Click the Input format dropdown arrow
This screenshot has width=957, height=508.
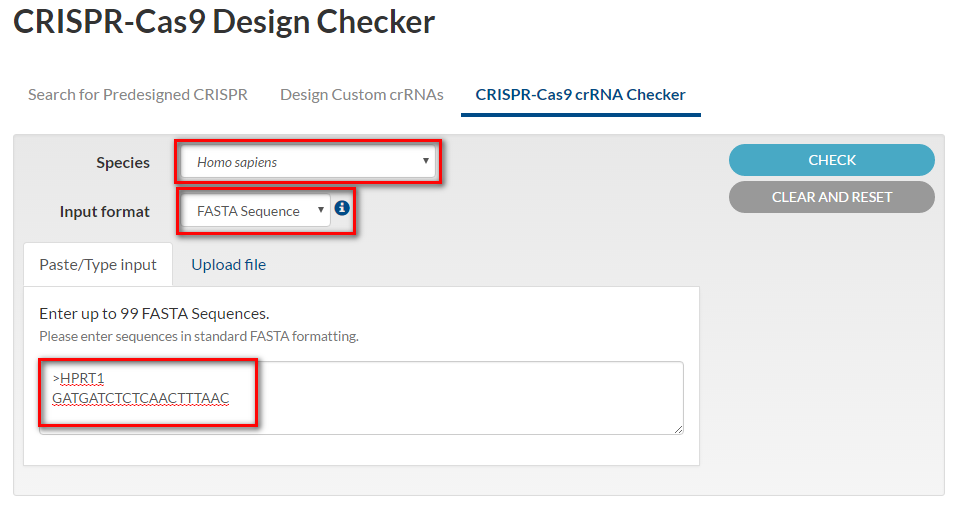[320, 210]
